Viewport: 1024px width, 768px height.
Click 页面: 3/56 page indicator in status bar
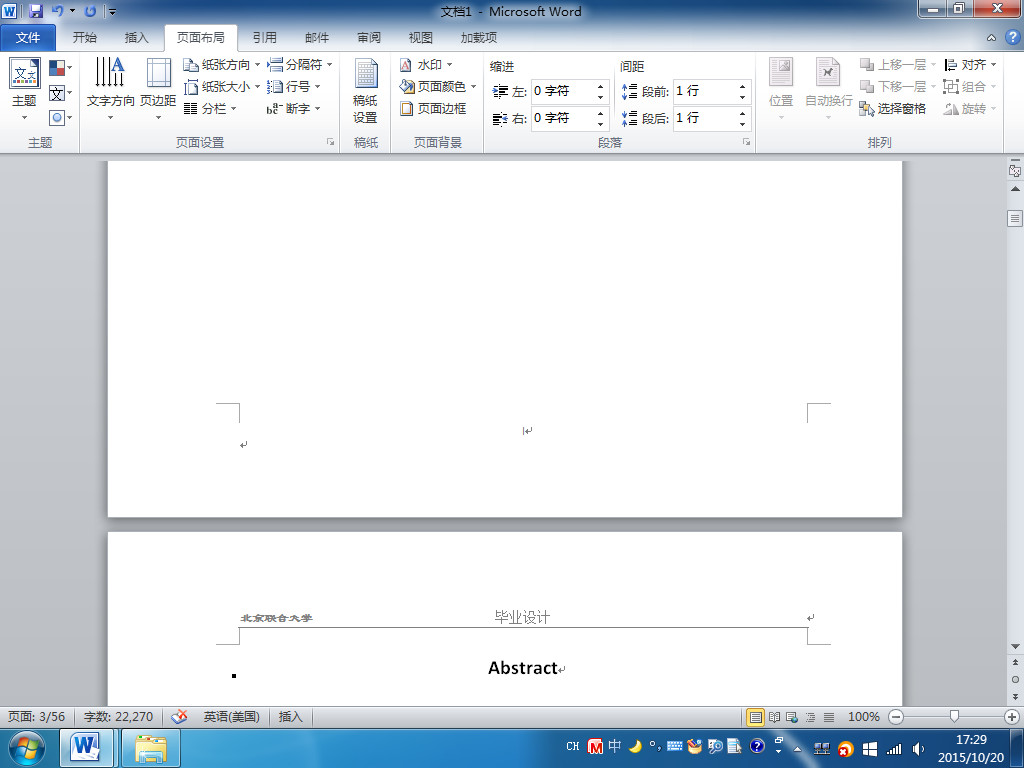[37, 716]
